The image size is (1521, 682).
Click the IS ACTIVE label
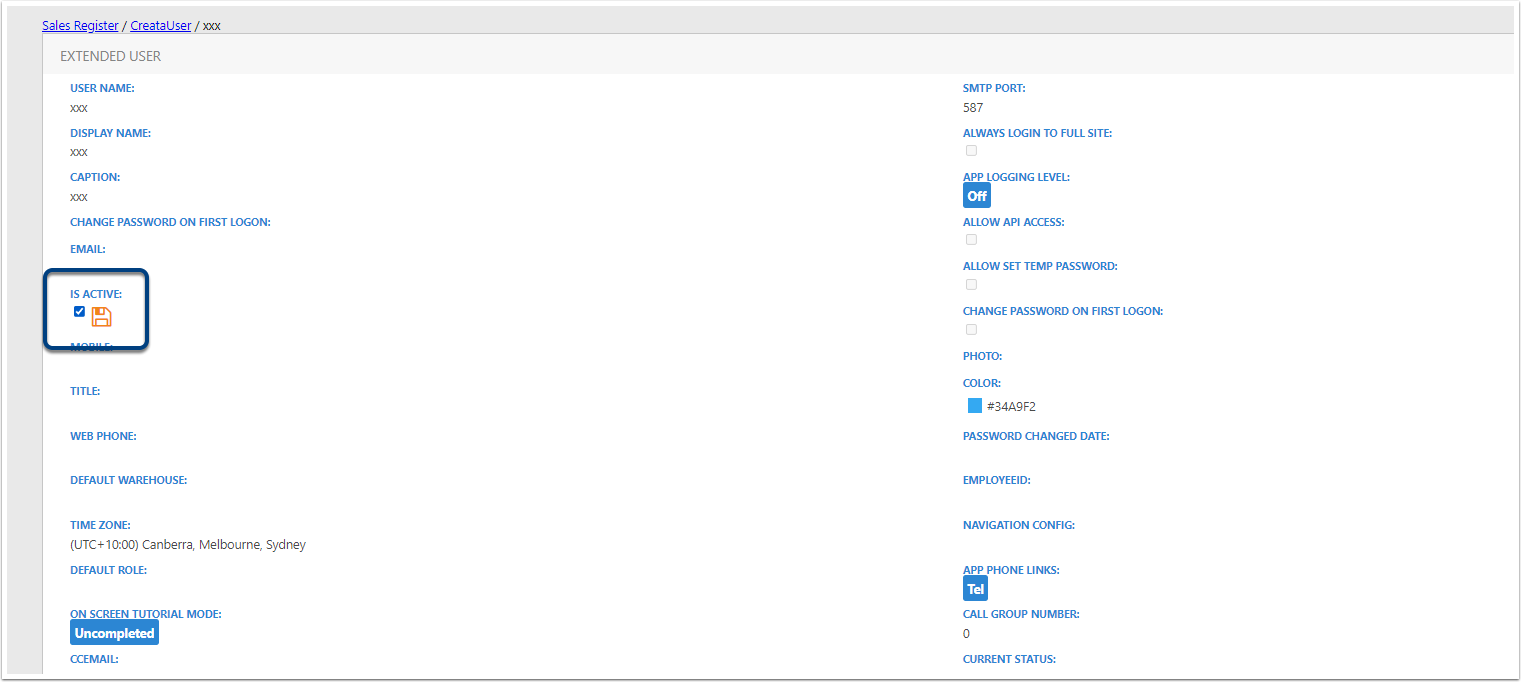(x=96, y=294)
